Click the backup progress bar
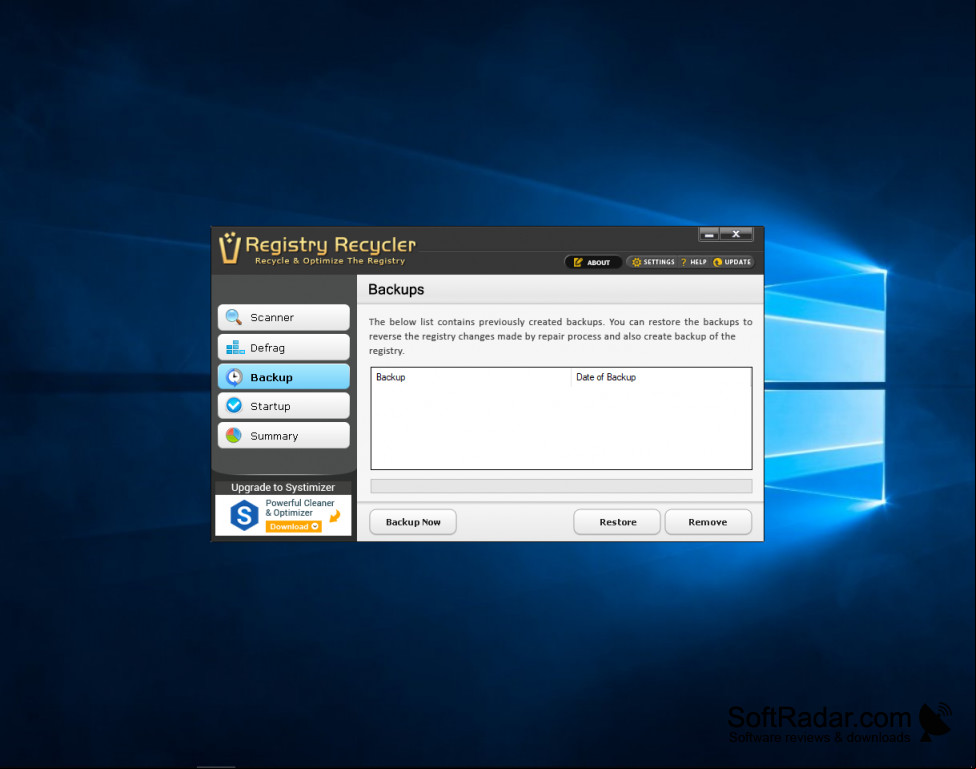The width and height of the screenshot is (976, 769). pos(561,486)
